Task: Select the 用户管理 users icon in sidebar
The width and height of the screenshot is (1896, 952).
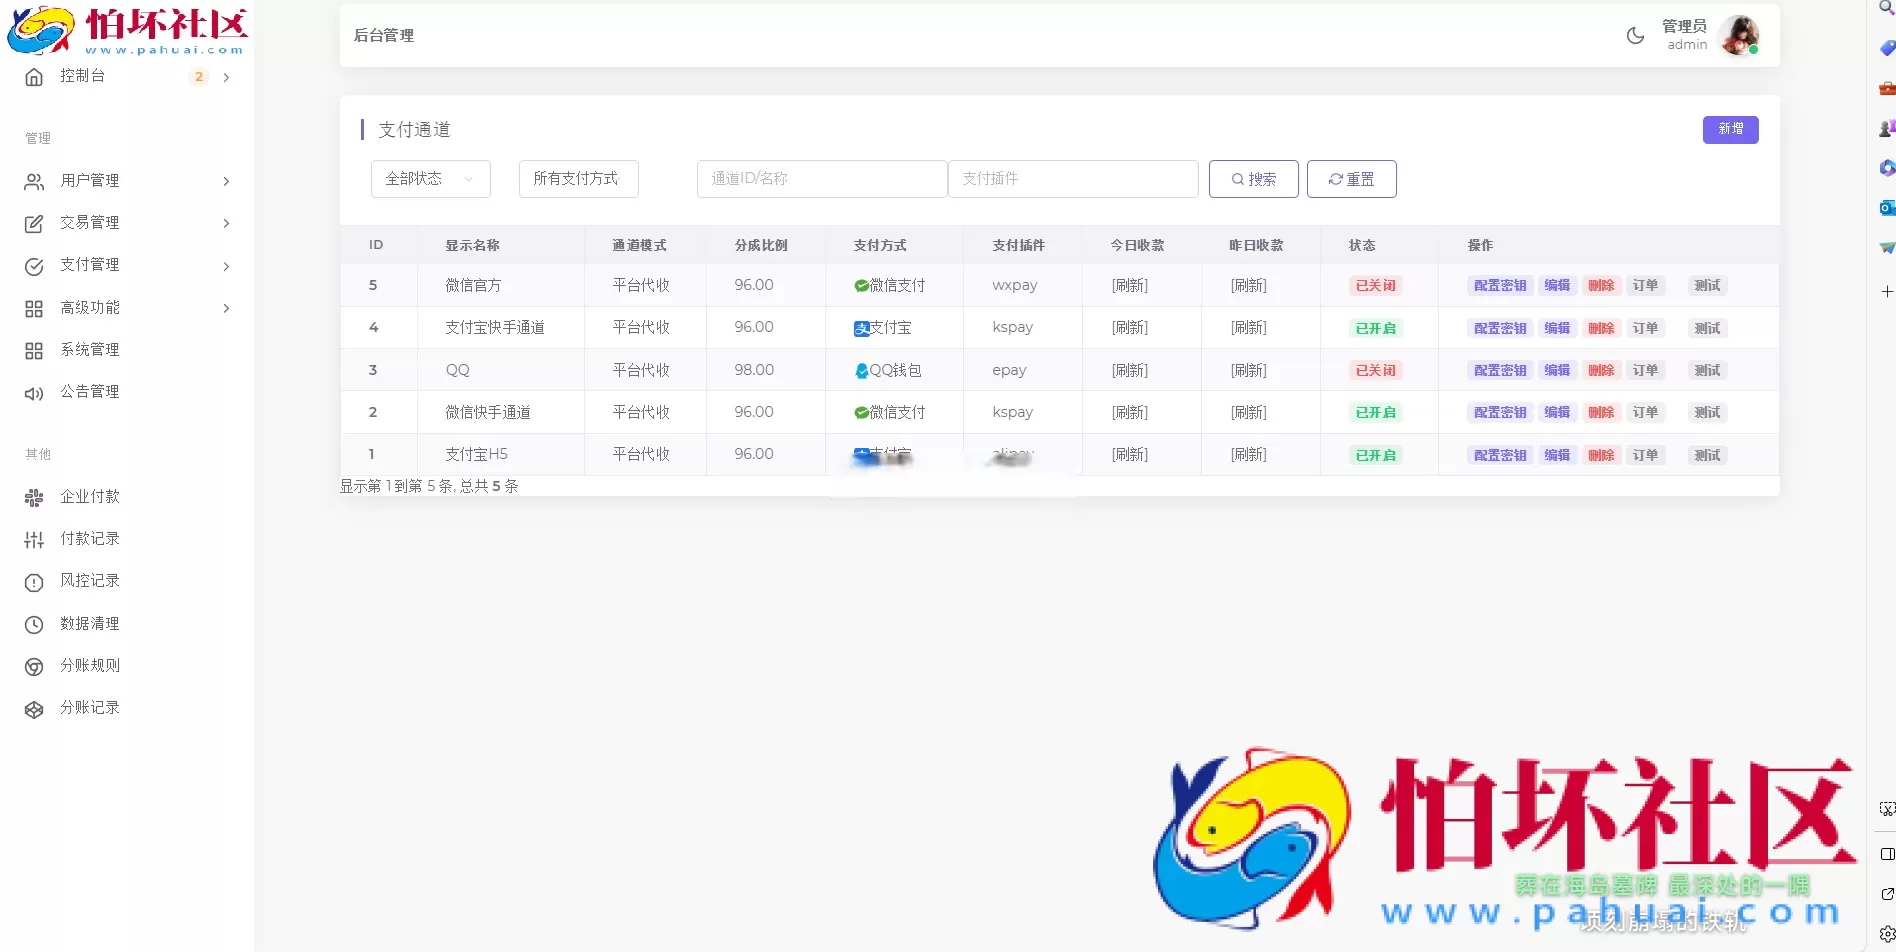Action: (33, 180)
